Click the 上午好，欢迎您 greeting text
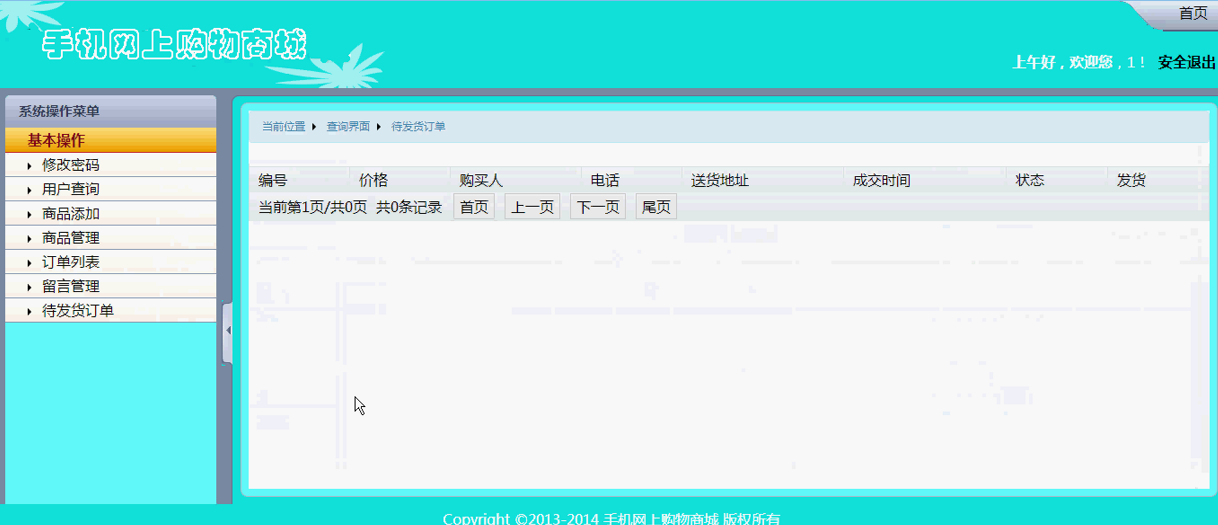The height and width of the screenshot is (525, 1218). tap(1062, 62)
